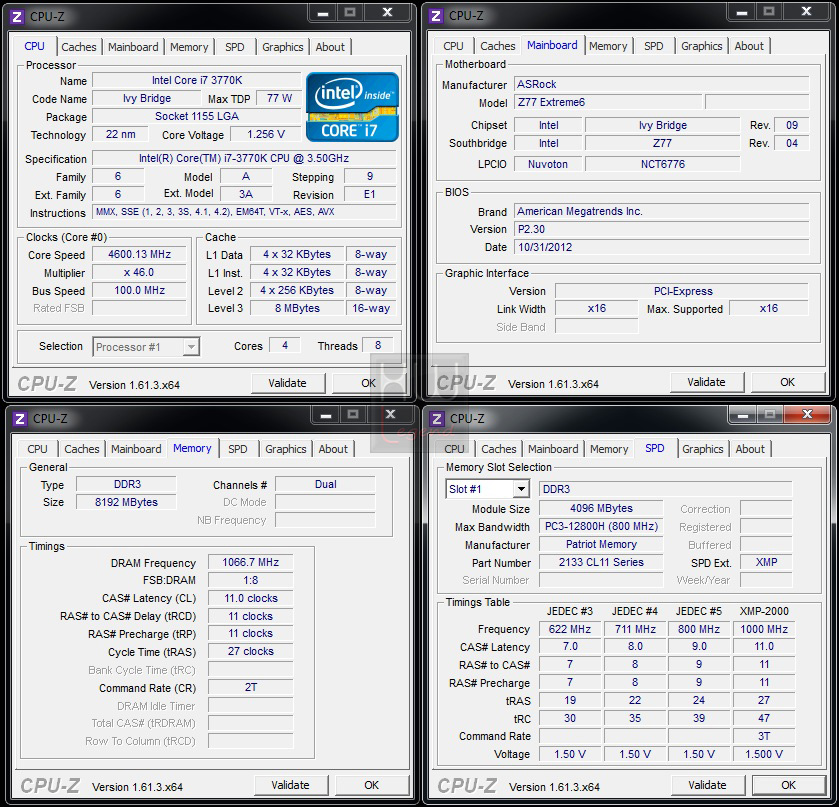Click the Core Speed value '4600.13 MHz'
Screen dimensions: 839x807
(x=139, y=254)
